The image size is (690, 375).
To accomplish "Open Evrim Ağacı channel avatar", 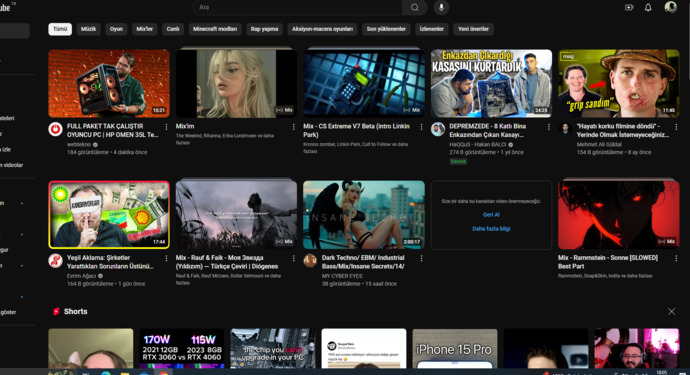I will point(55,261).
